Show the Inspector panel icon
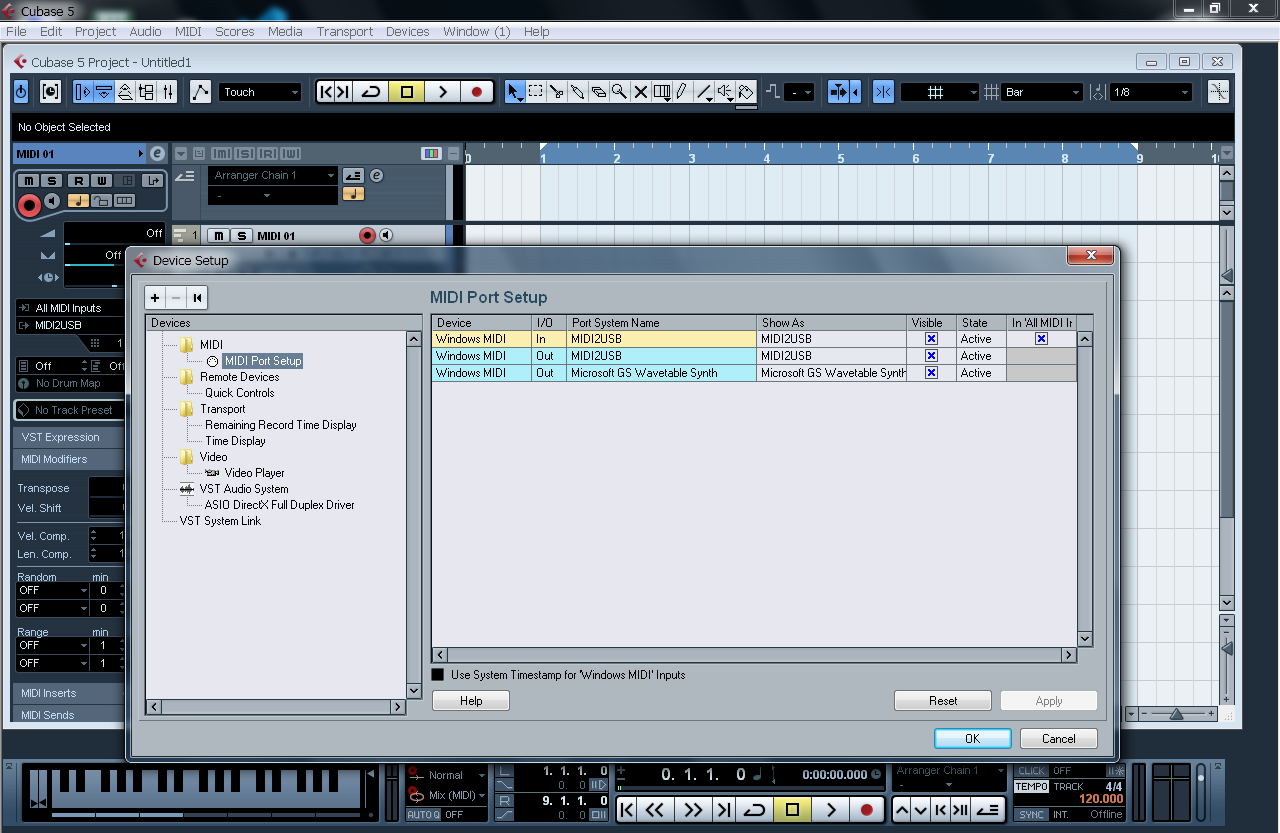This screenshot has width=1280, height=833. (x=84, y=92)
